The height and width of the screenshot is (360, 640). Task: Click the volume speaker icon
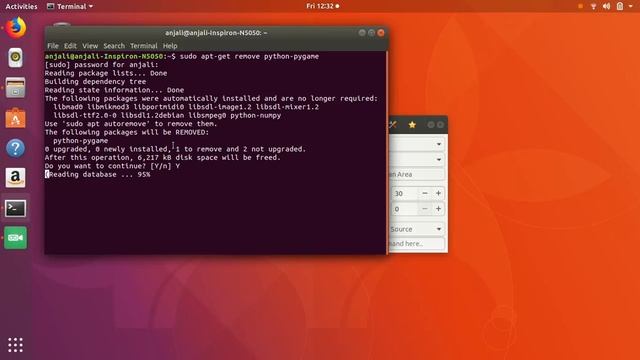[x=607, y=6]
